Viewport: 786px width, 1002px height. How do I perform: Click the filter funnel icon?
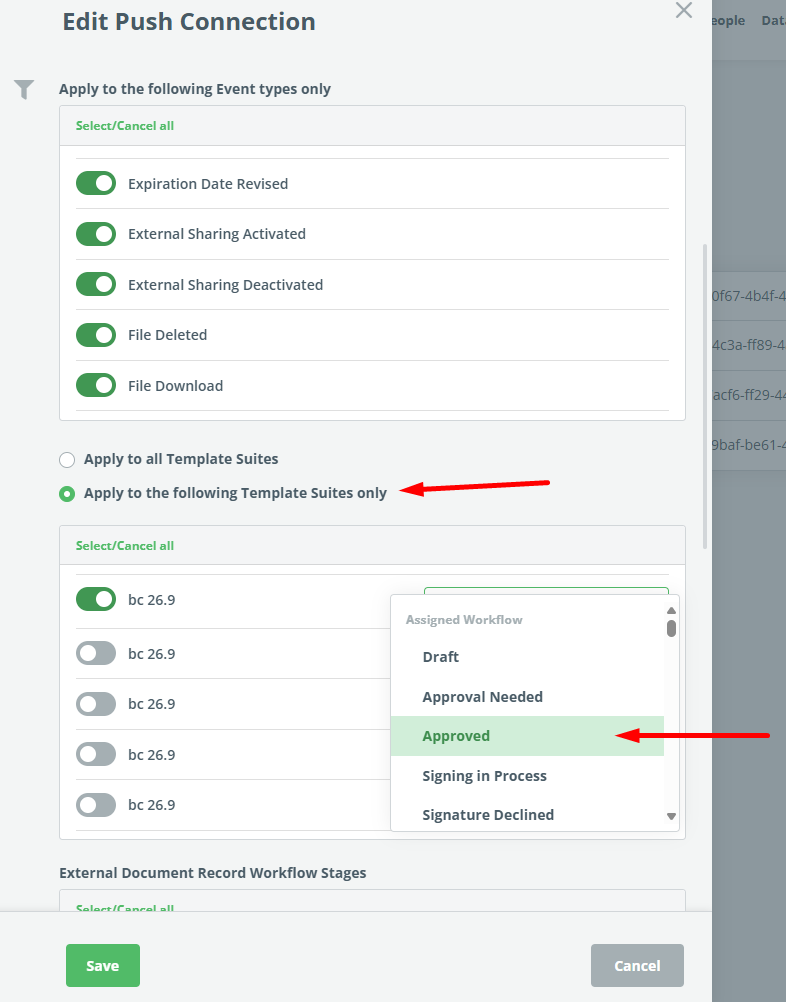pyautogui.click(x=25, y=90)
